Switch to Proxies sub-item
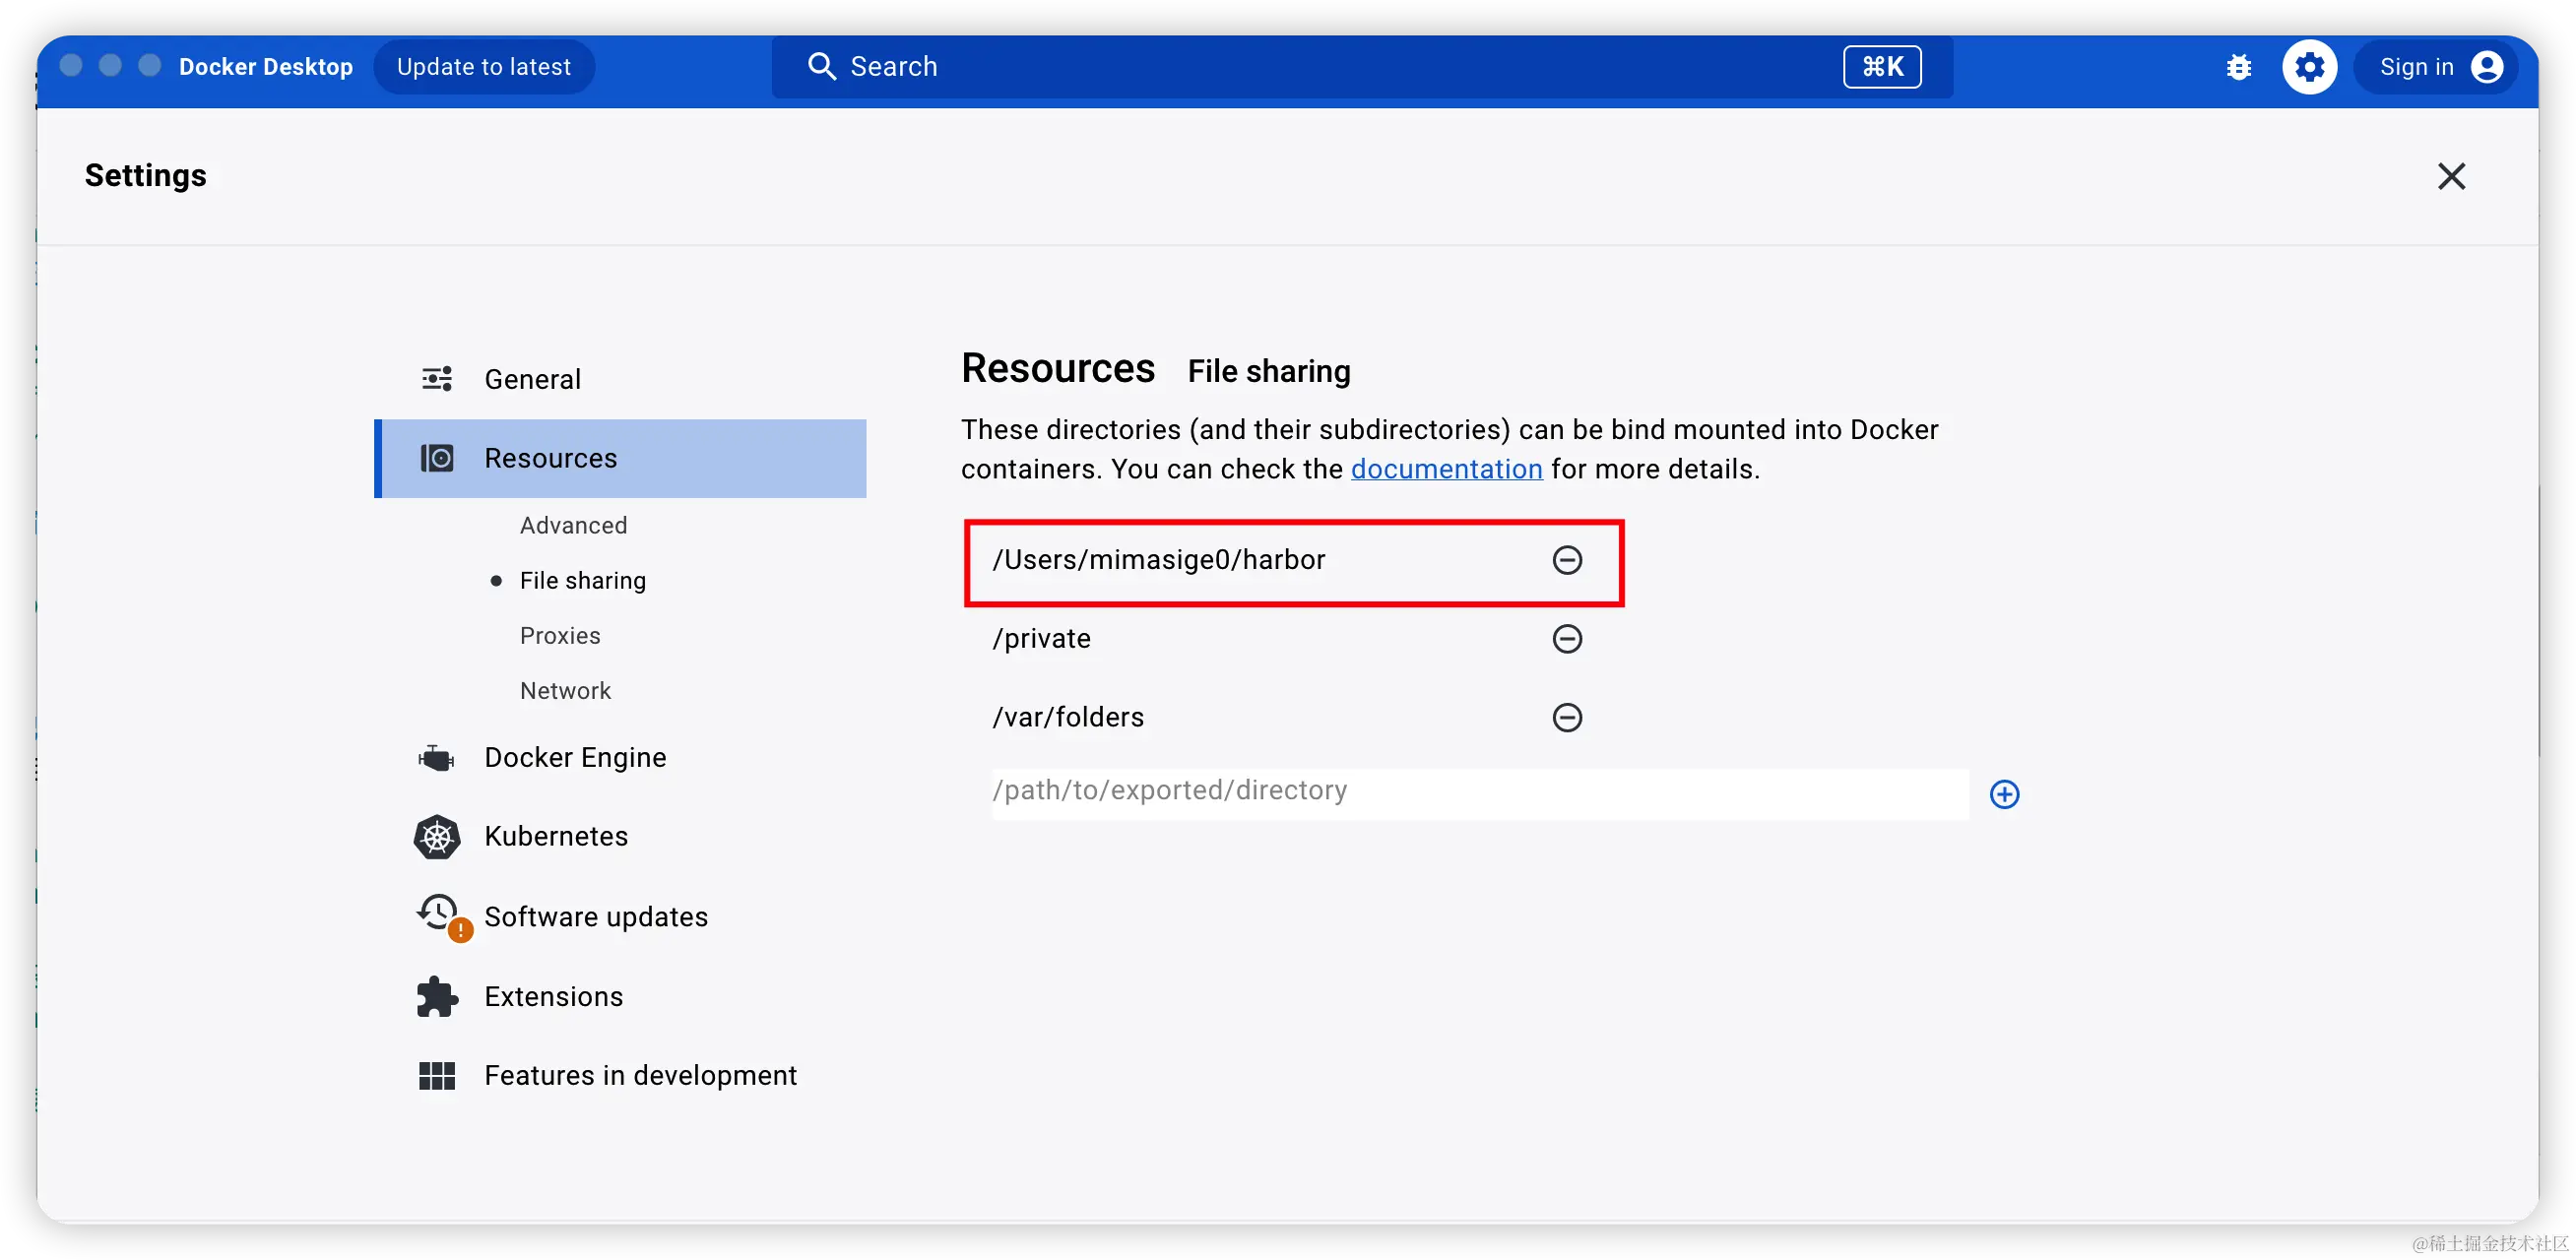Screen dimensions: 2576x1260 pos(560,636)
